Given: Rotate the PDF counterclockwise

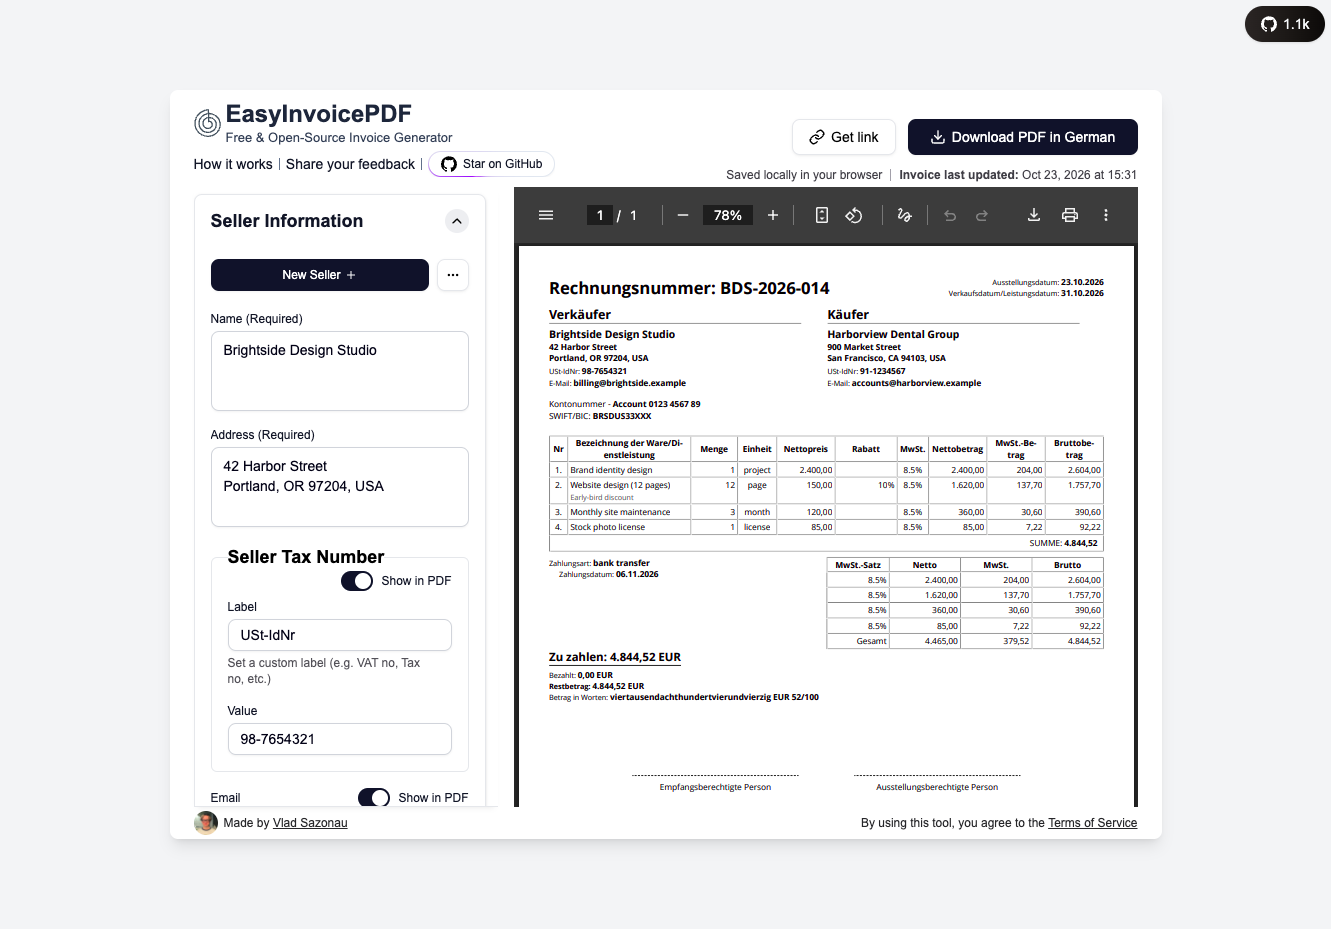Looking at the screenshot, I should (x=854, y=215).
